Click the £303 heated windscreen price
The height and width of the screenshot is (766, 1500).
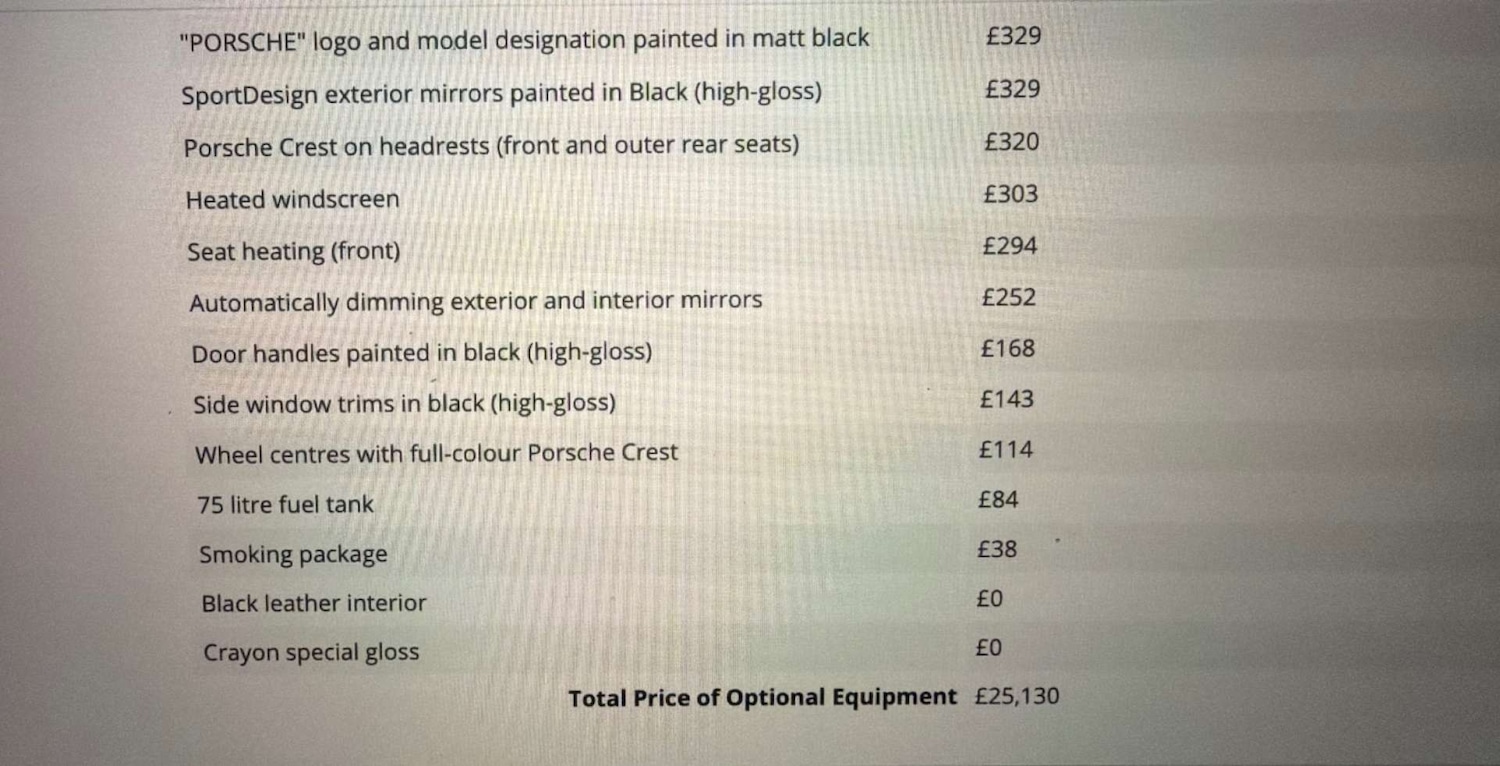tap(1010, 194)
